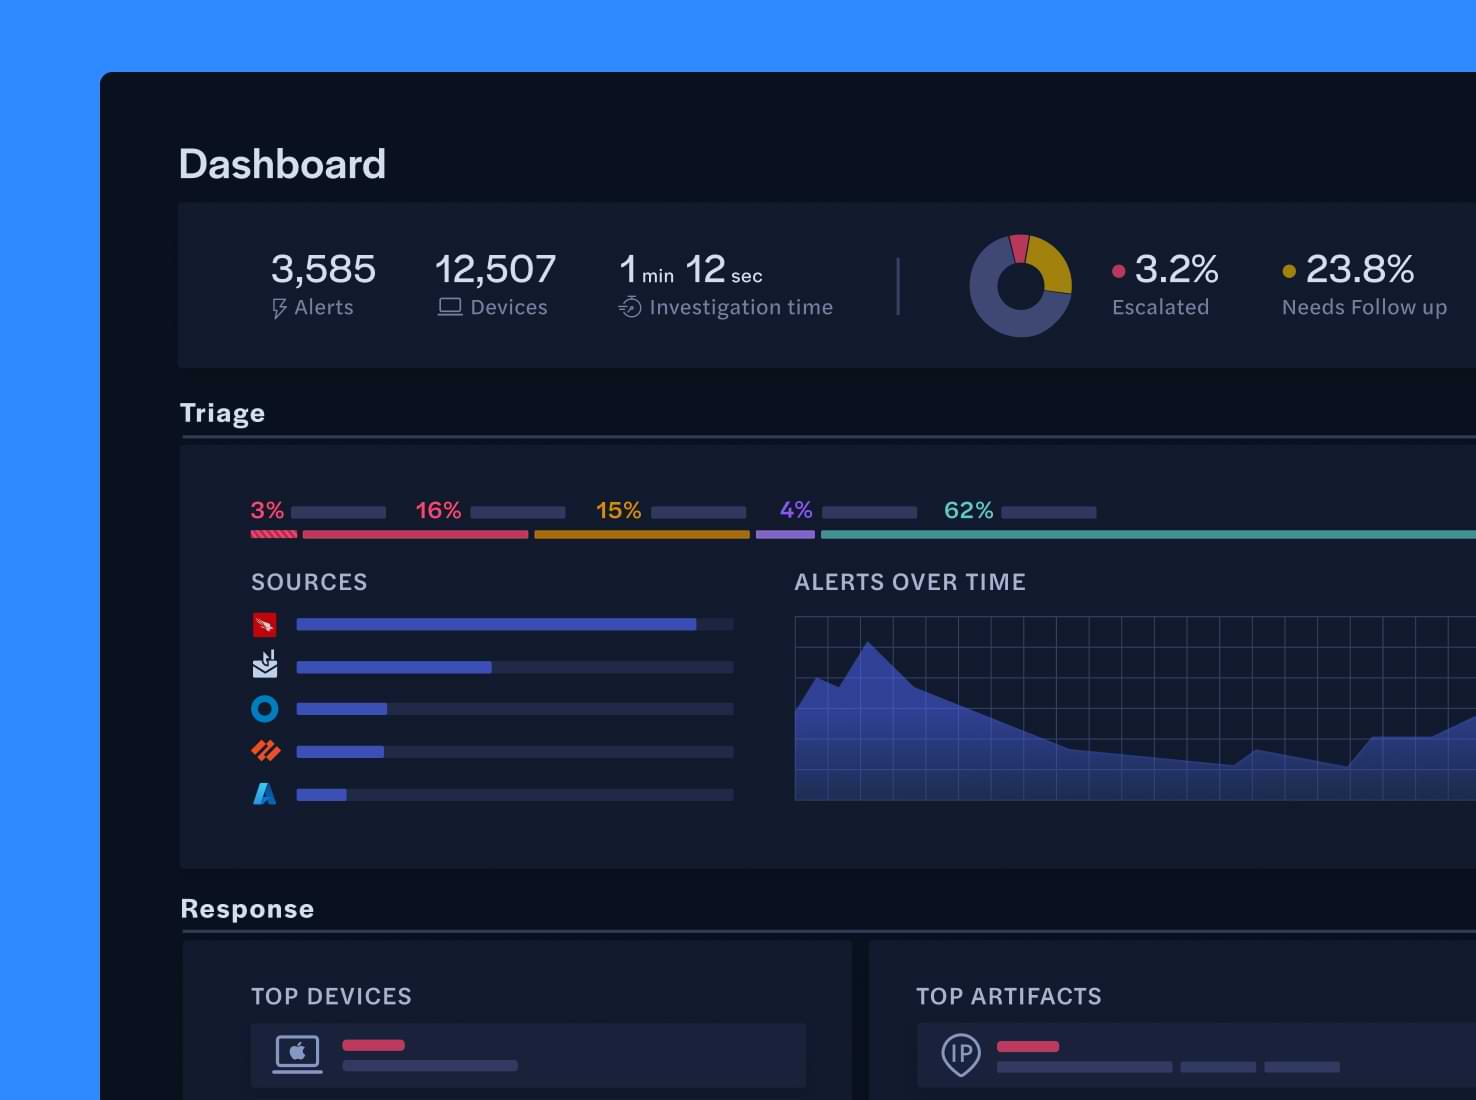The height and width of the screenshot is (1100, 1476).
Task: Click the laptop Devices icon
Action: click(x=450, y=307)
